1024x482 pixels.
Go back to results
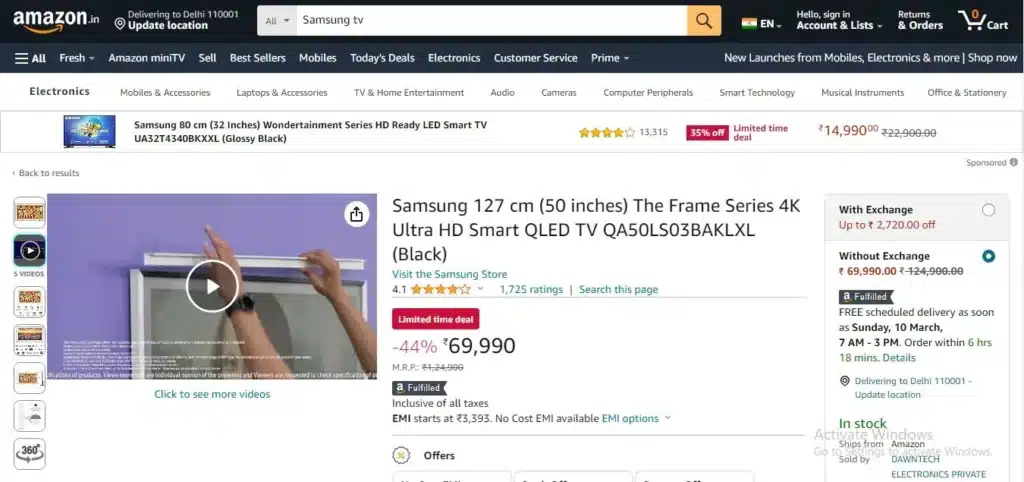46,173
